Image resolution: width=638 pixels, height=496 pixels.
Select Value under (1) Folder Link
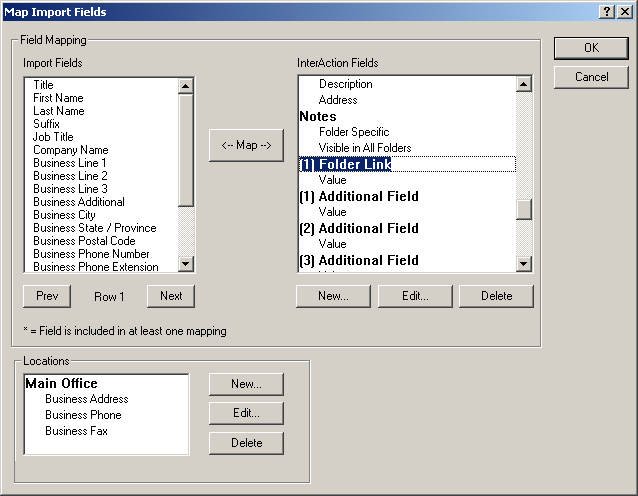[332, 180]
